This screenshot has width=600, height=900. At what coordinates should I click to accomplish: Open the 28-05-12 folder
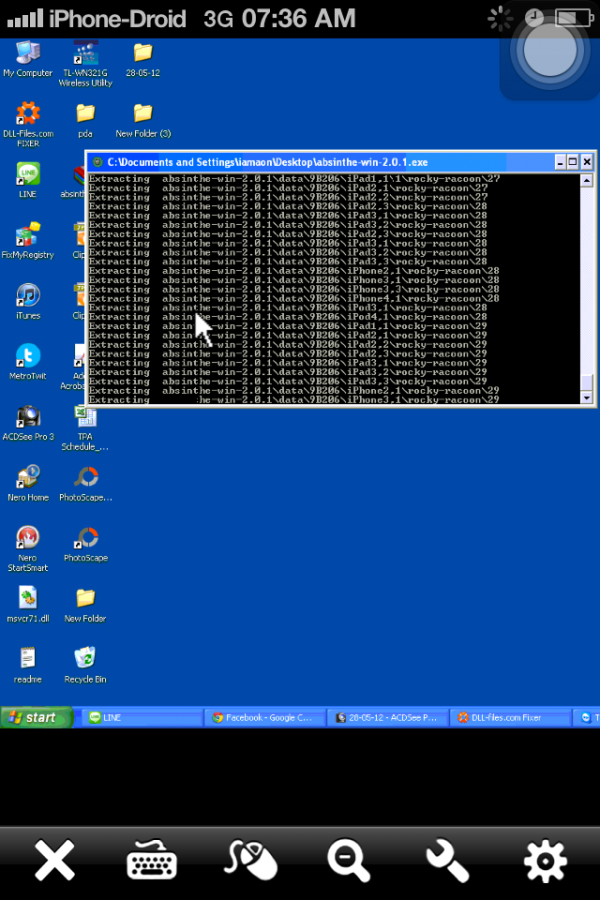[143, 60]
